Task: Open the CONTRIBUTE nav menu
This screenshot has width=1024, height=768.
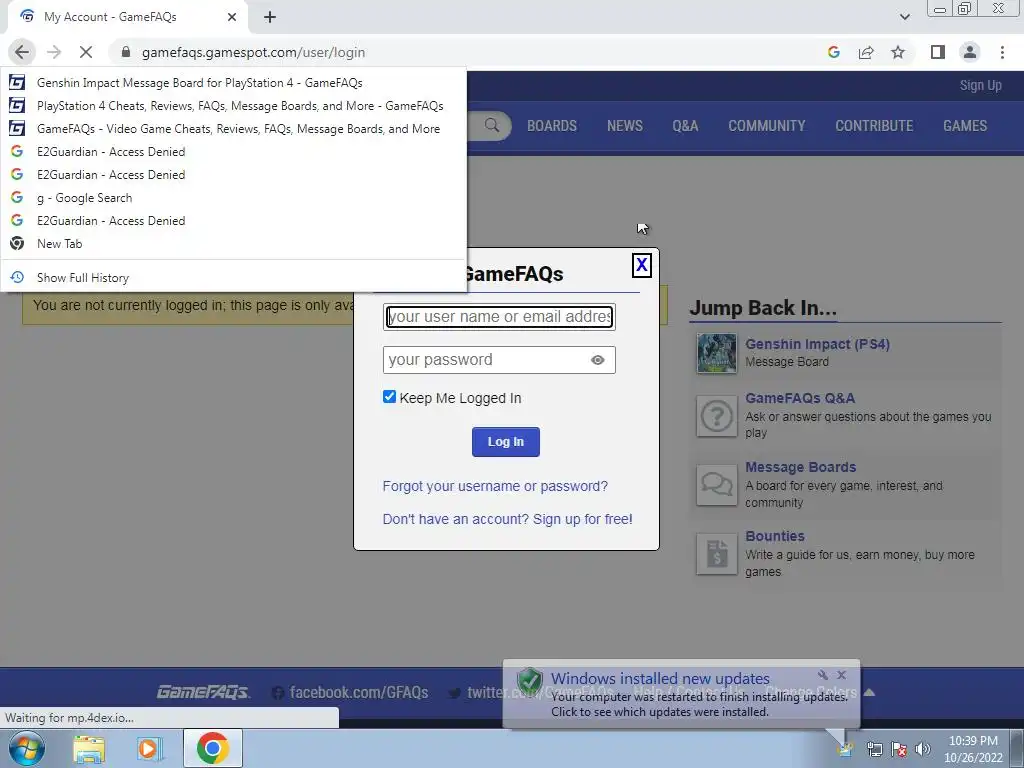Action: pos(874,125)
